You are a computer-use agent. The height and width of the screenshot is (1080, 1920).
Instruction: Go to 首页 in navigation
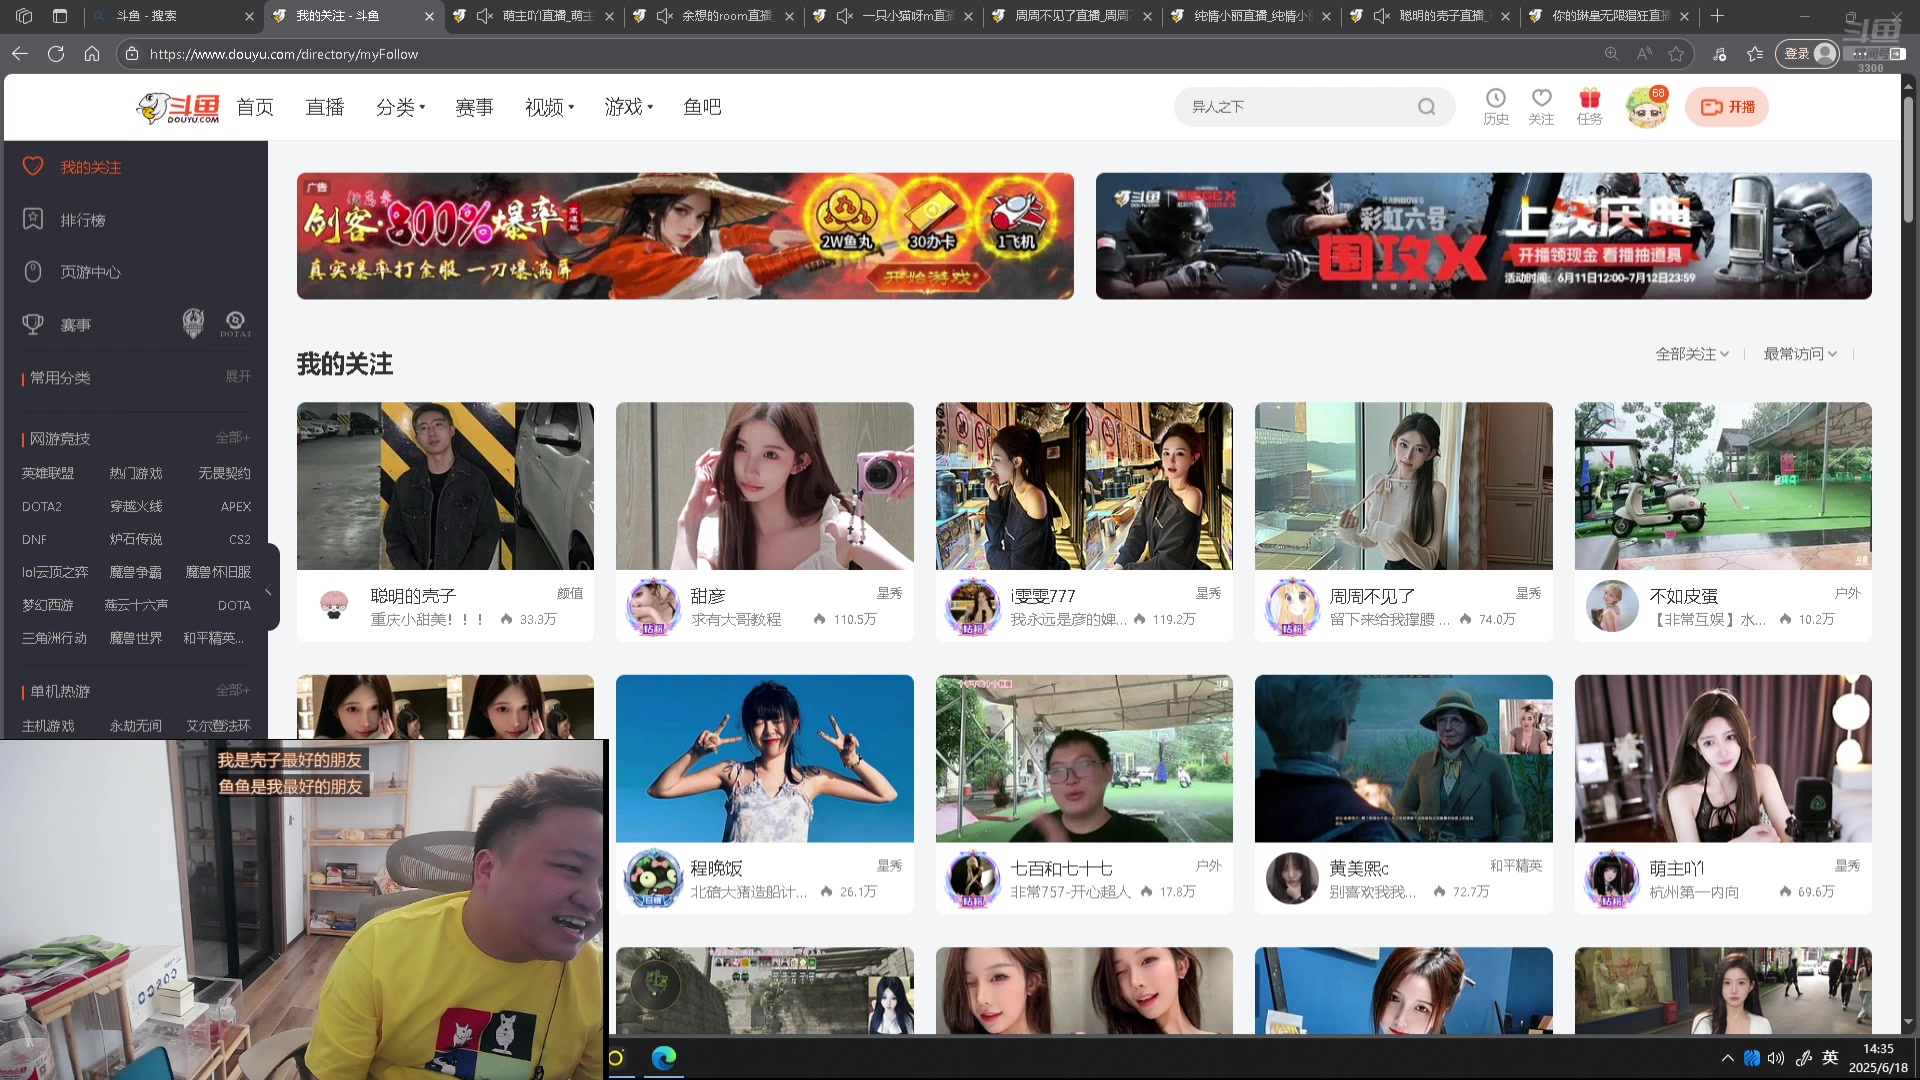(x=255, y=107)
